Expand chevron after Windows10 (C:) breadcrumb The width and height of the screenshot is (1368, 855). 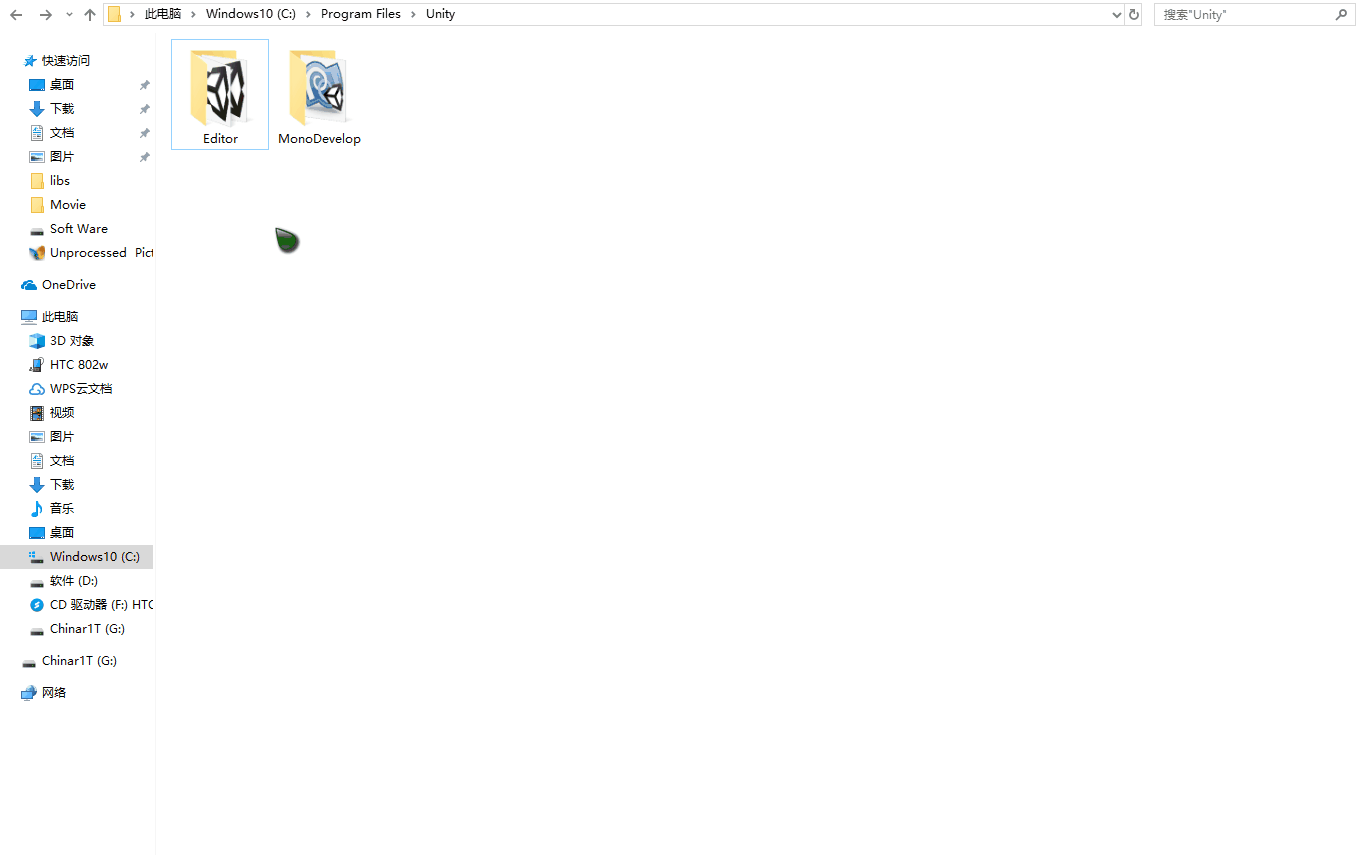tap(308, 14)
